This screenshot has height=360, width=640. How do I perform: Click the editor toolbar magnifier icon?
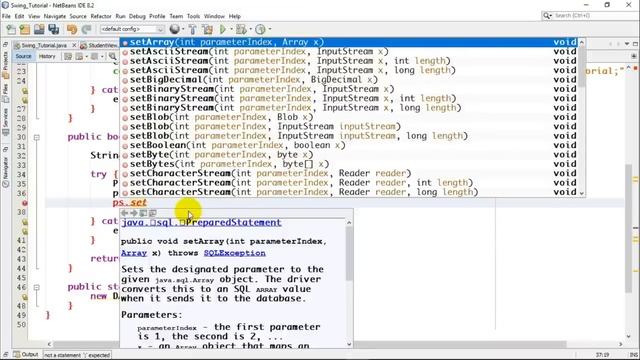pos(112,56)
